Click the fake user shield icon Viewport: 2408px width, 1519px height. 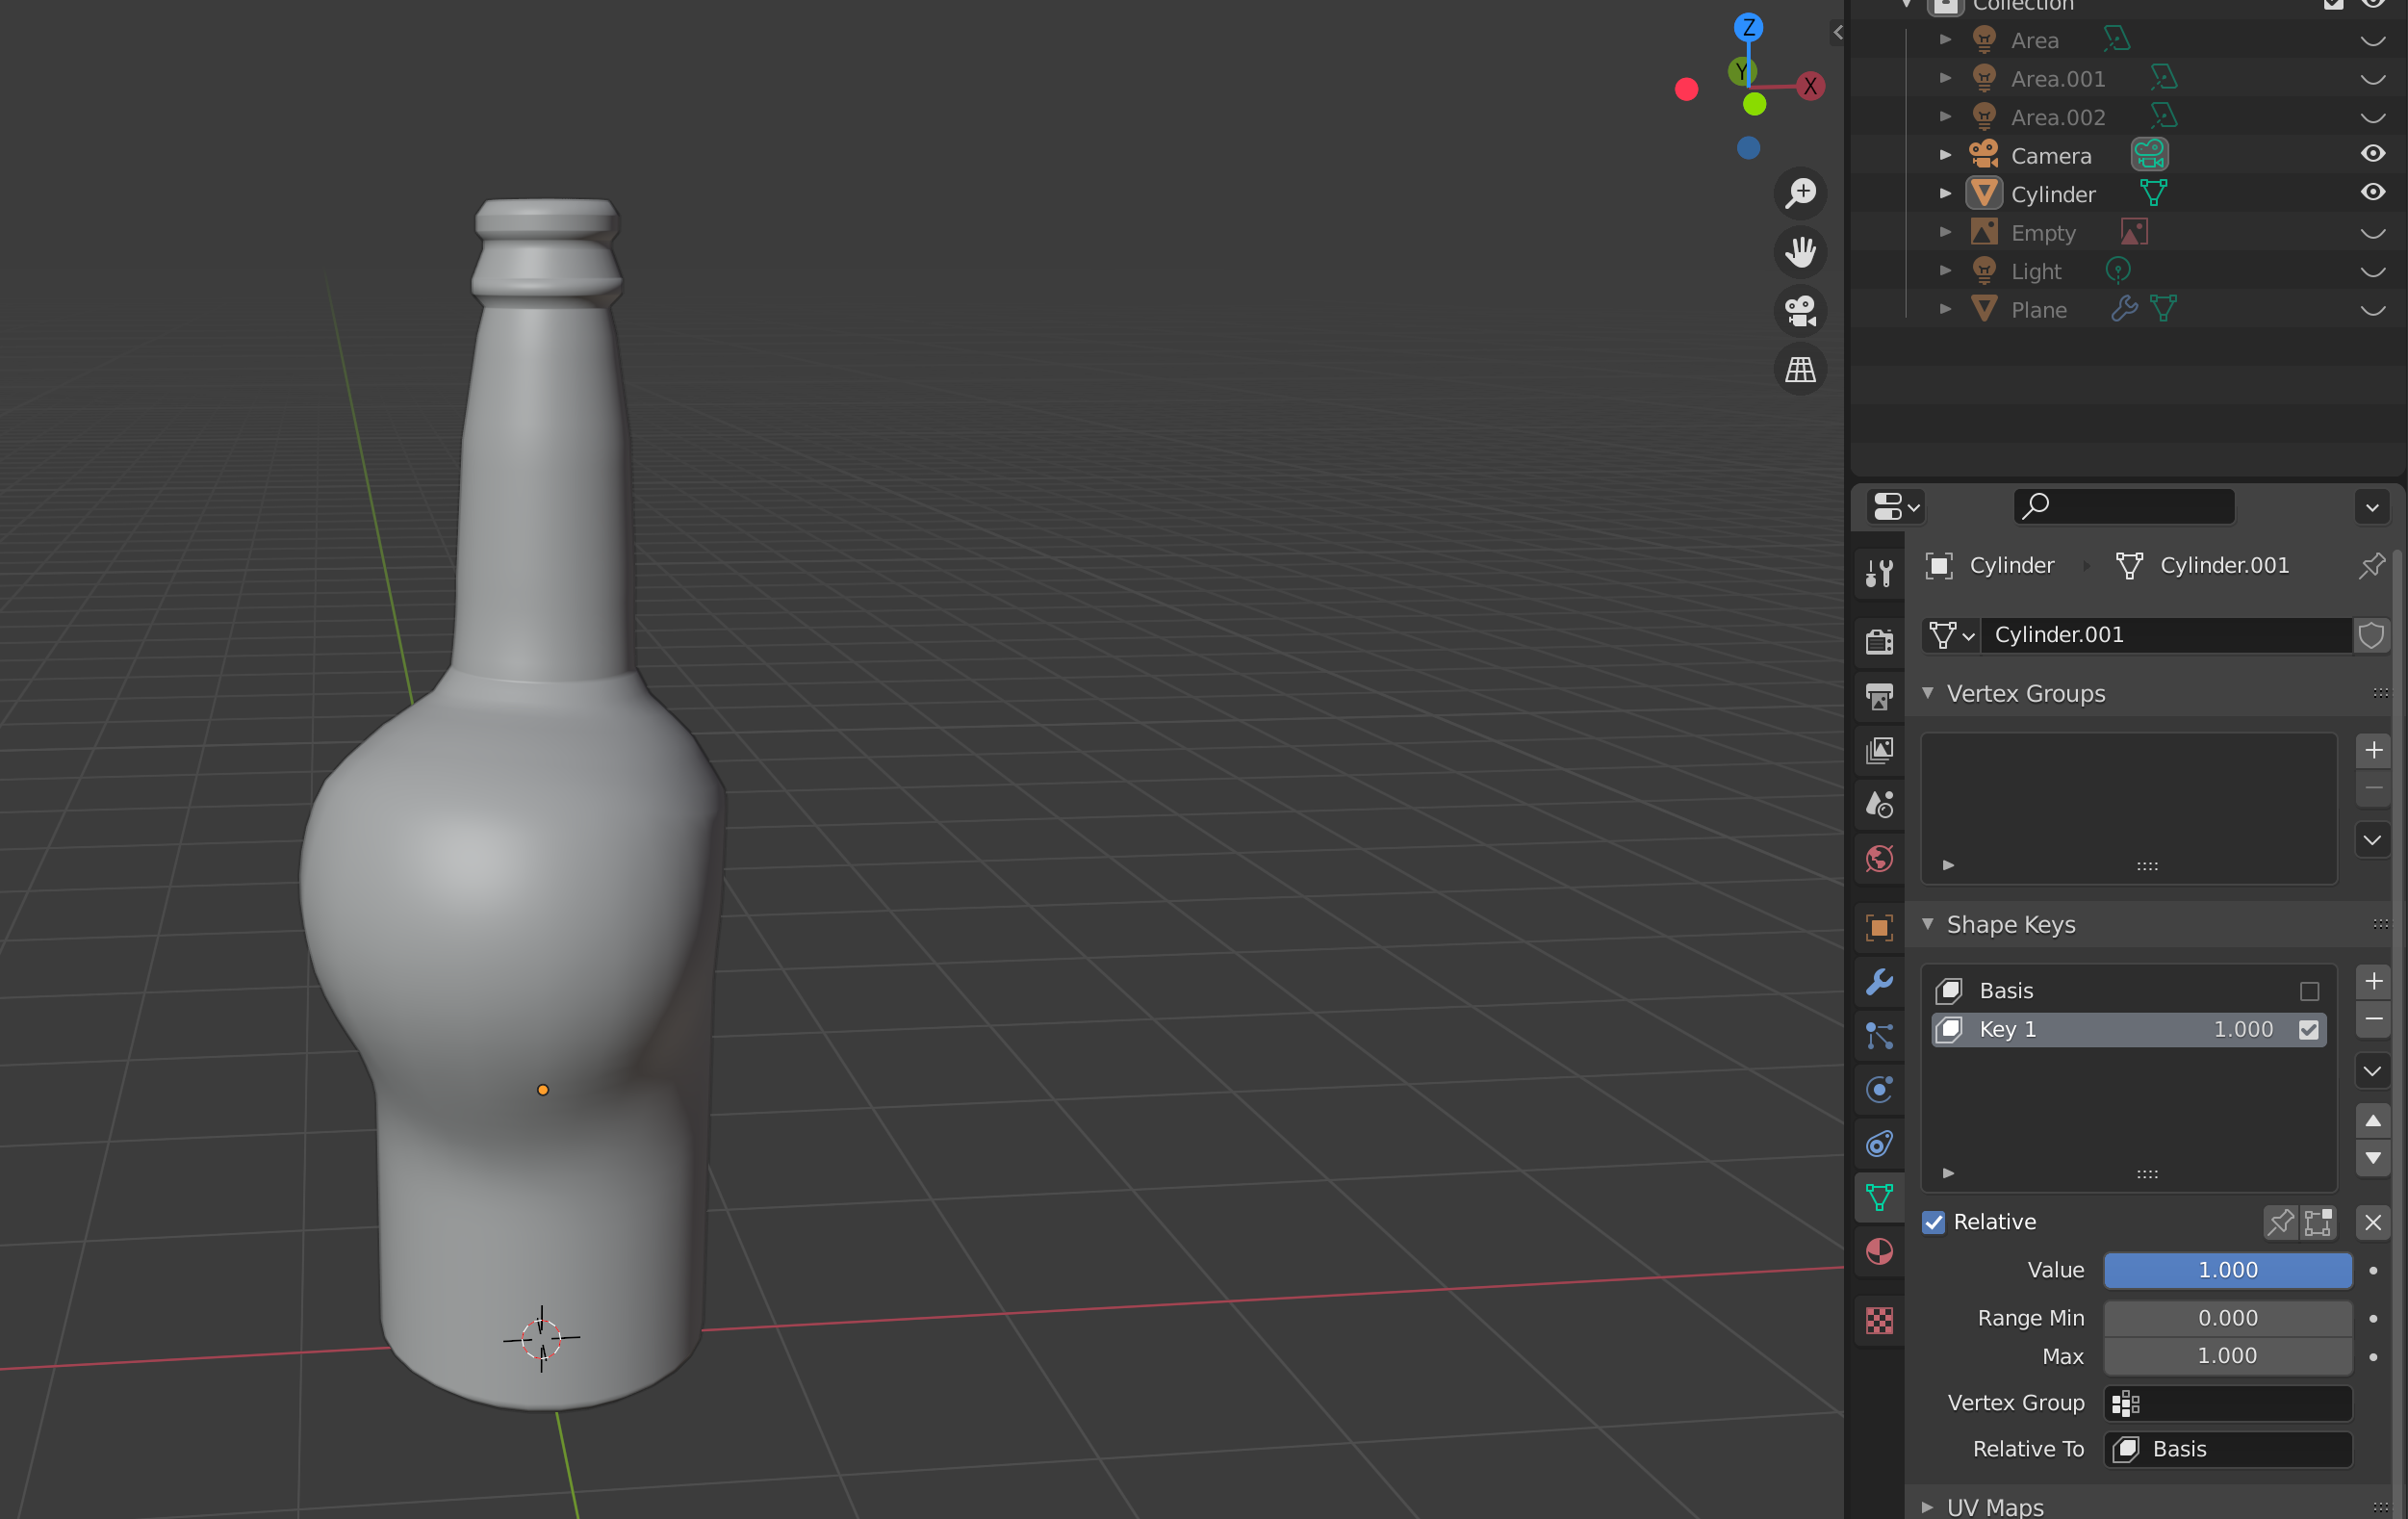[2371, 635]
